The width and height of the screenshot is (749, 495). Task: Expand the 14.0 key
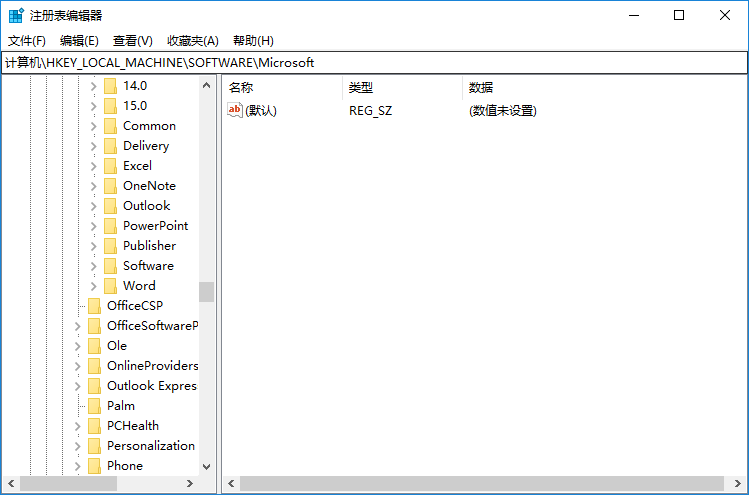[94, 86]
